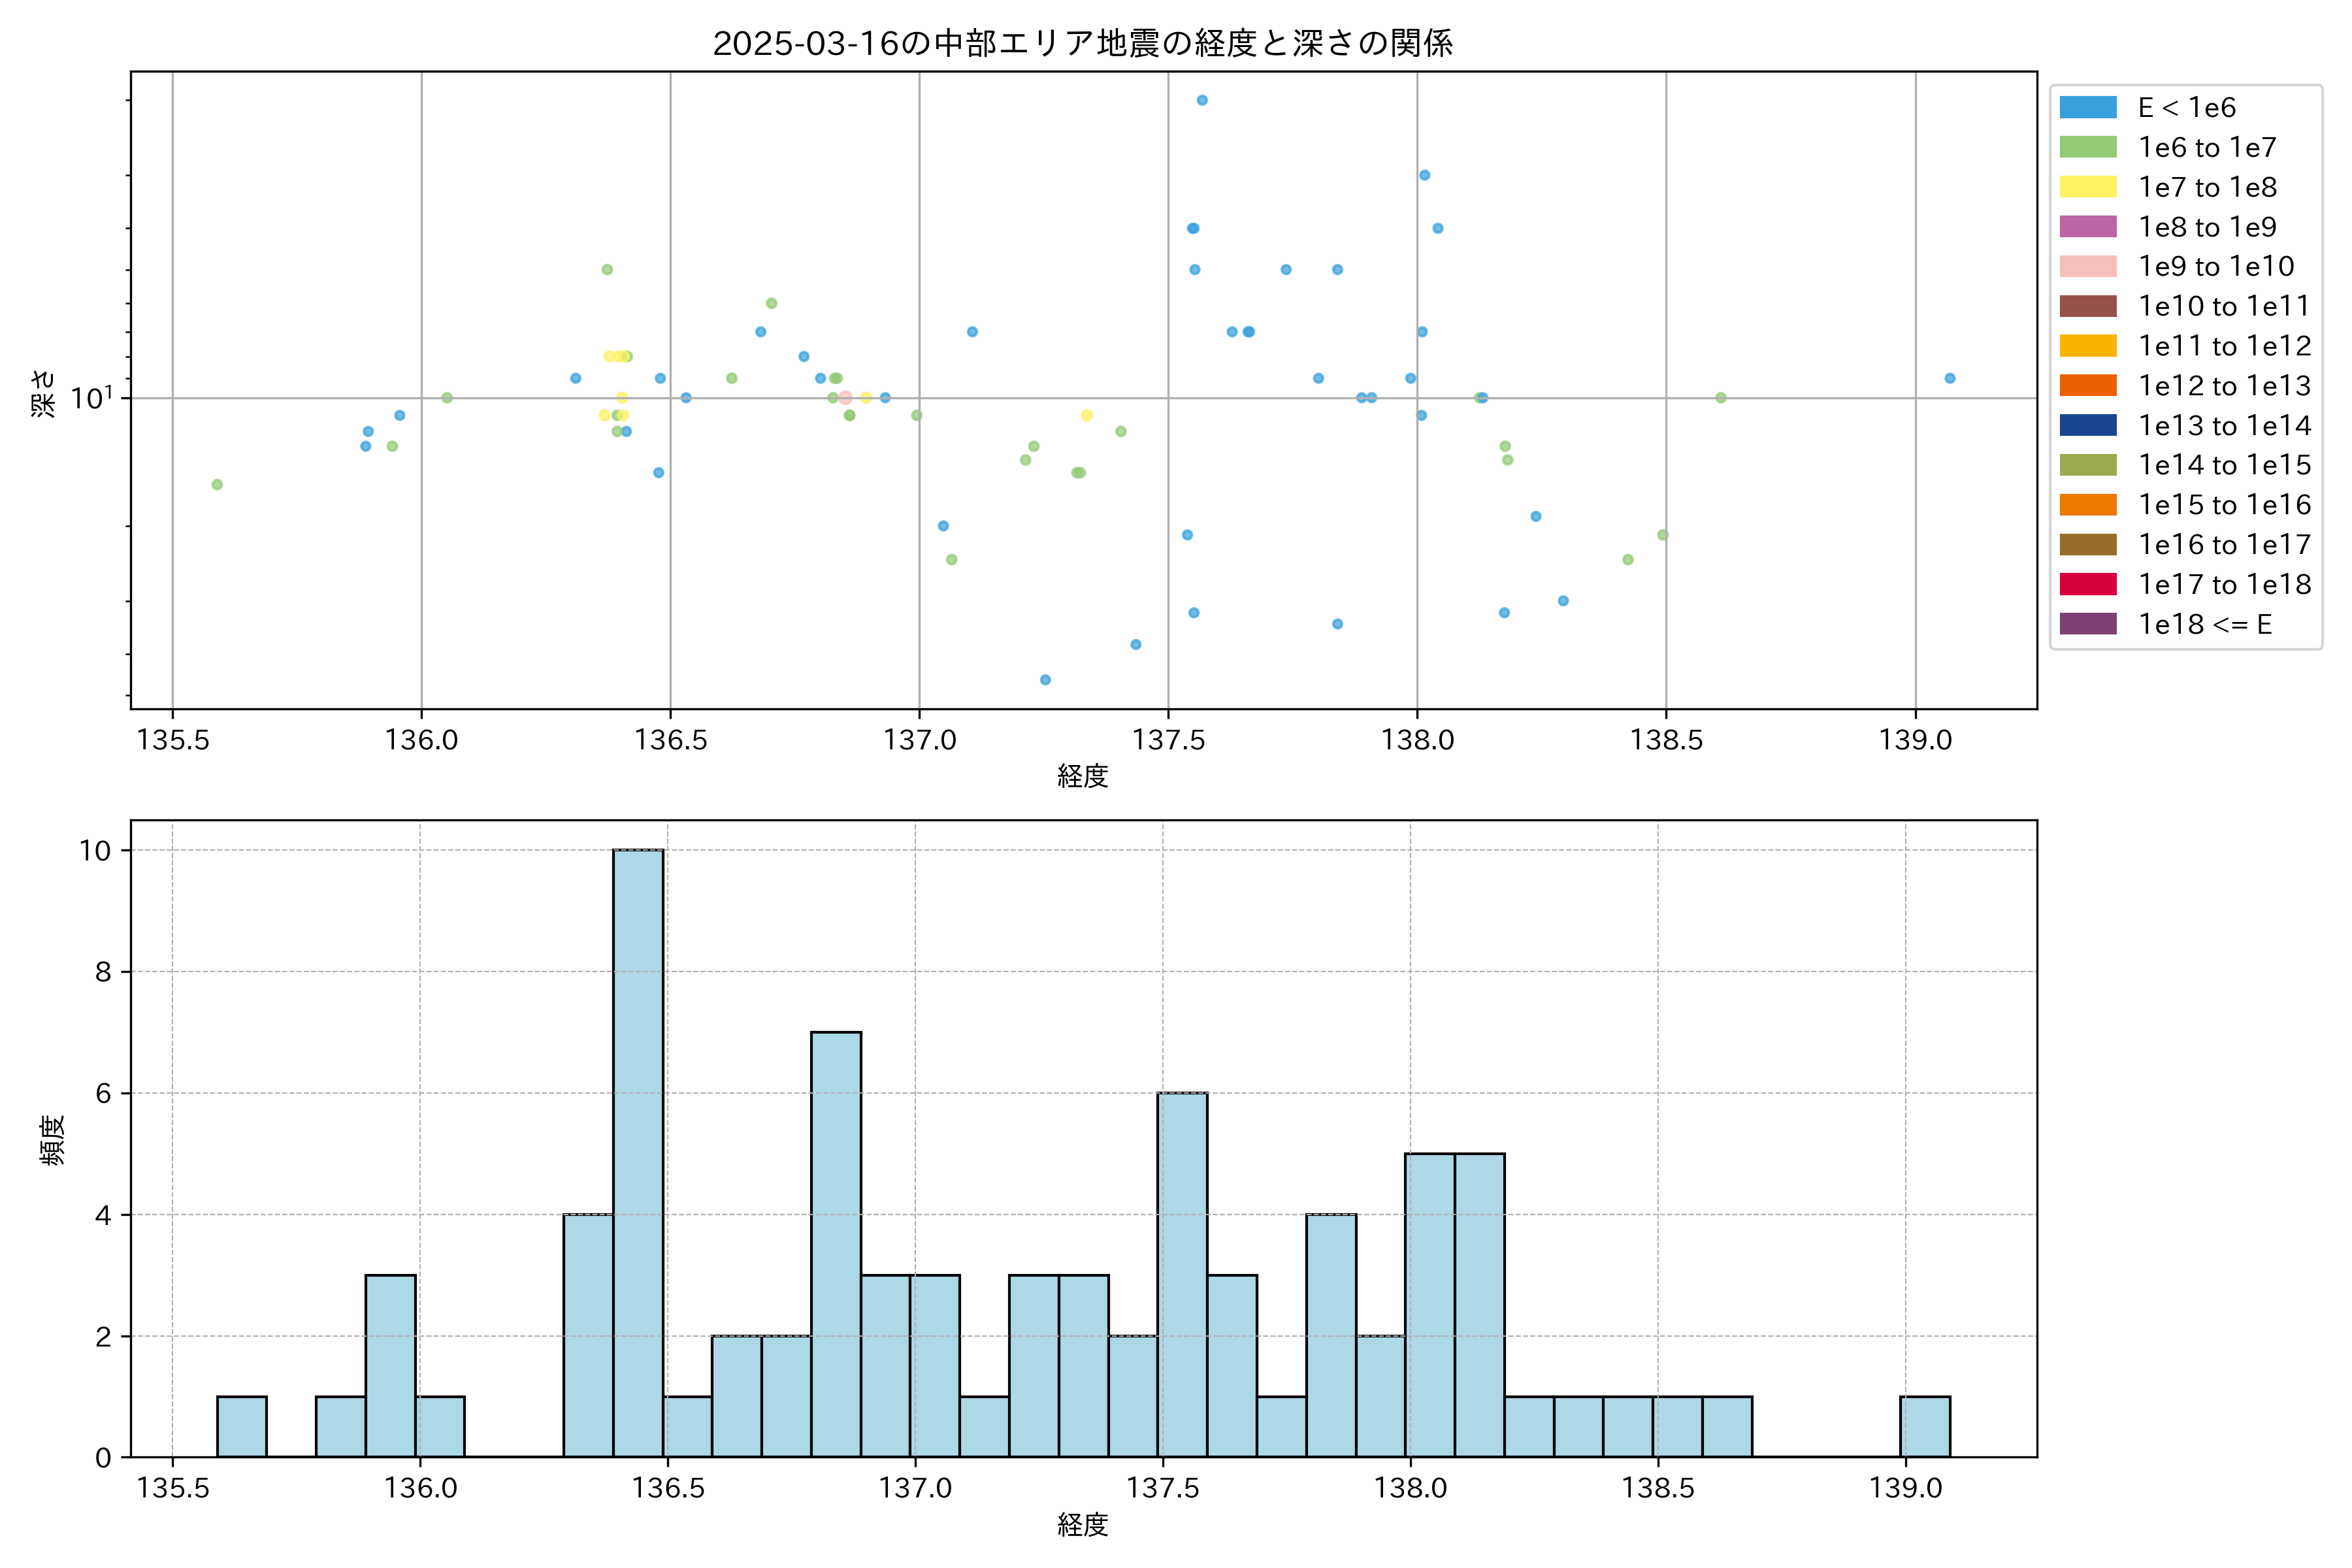Image resolution: width=2352 pixels, height=1568 pixels.
Task: Click the chart title text at top
Action: click(x=1082, y=43)
